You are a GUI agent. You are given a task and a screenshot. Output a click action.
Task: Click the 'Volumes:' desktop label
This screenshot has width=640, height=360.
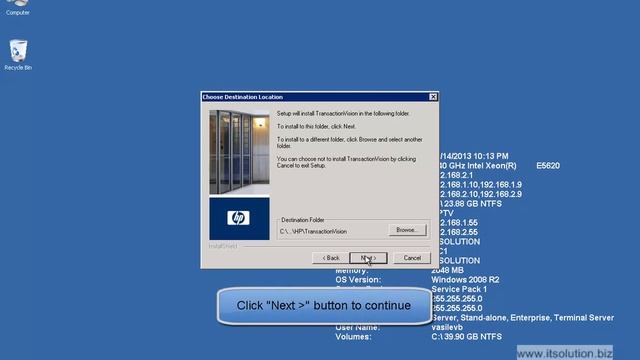click(x=353, y=337)
